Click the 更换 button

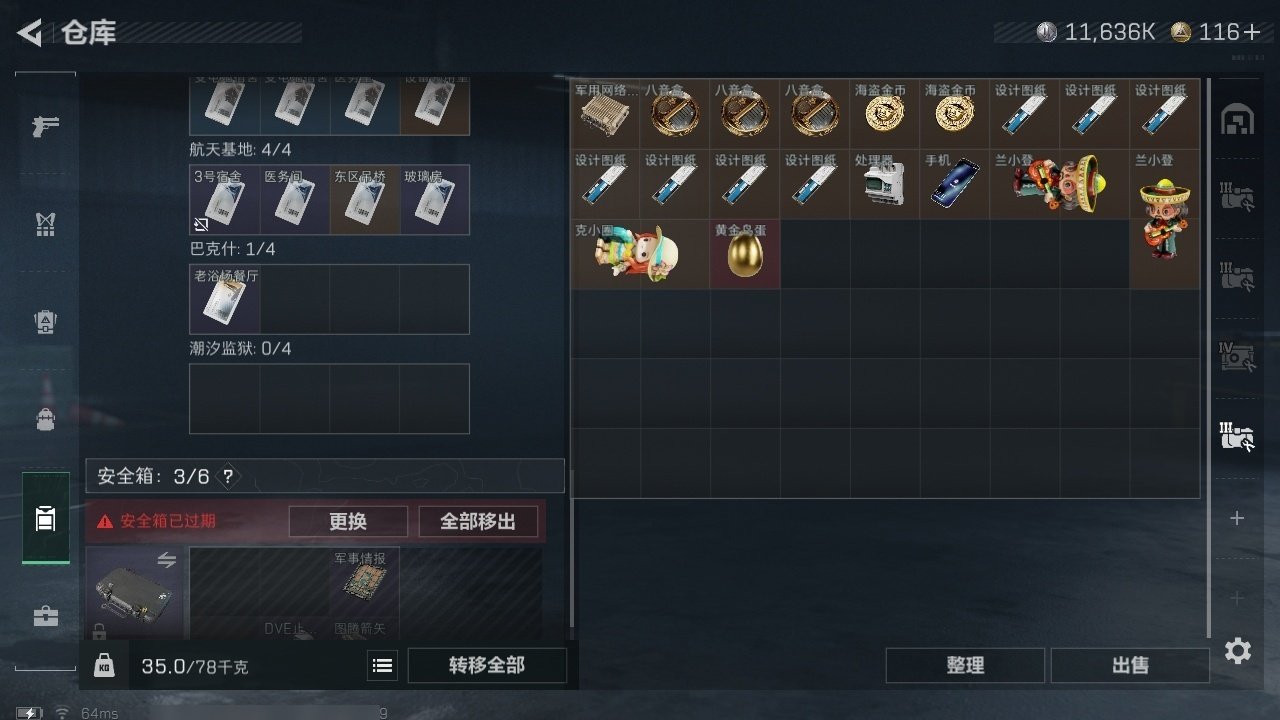pyautogui.click(x=348, y=521)
